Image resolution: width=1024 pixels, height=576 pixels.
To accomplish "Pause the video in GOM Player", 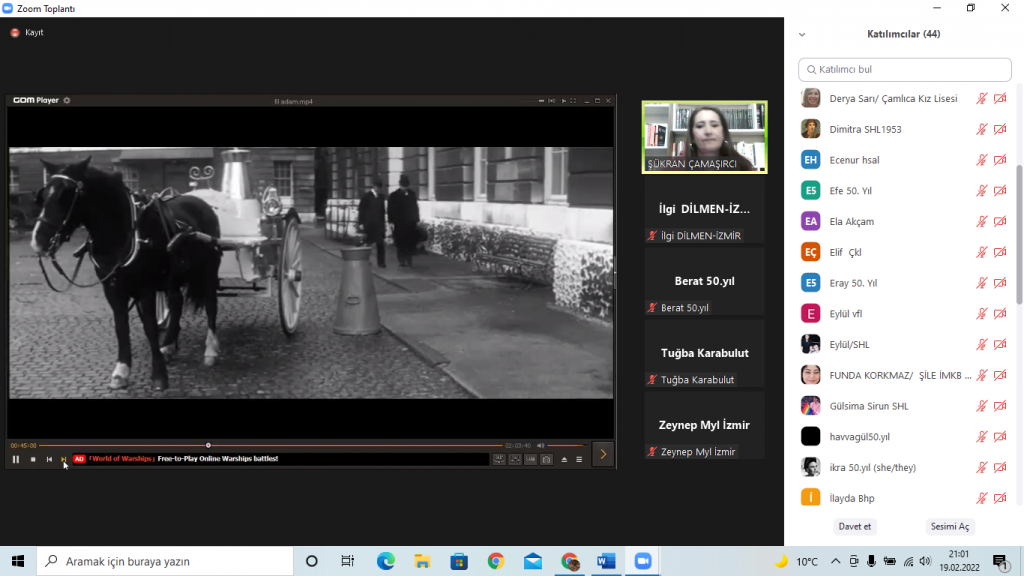I will 16,459.
